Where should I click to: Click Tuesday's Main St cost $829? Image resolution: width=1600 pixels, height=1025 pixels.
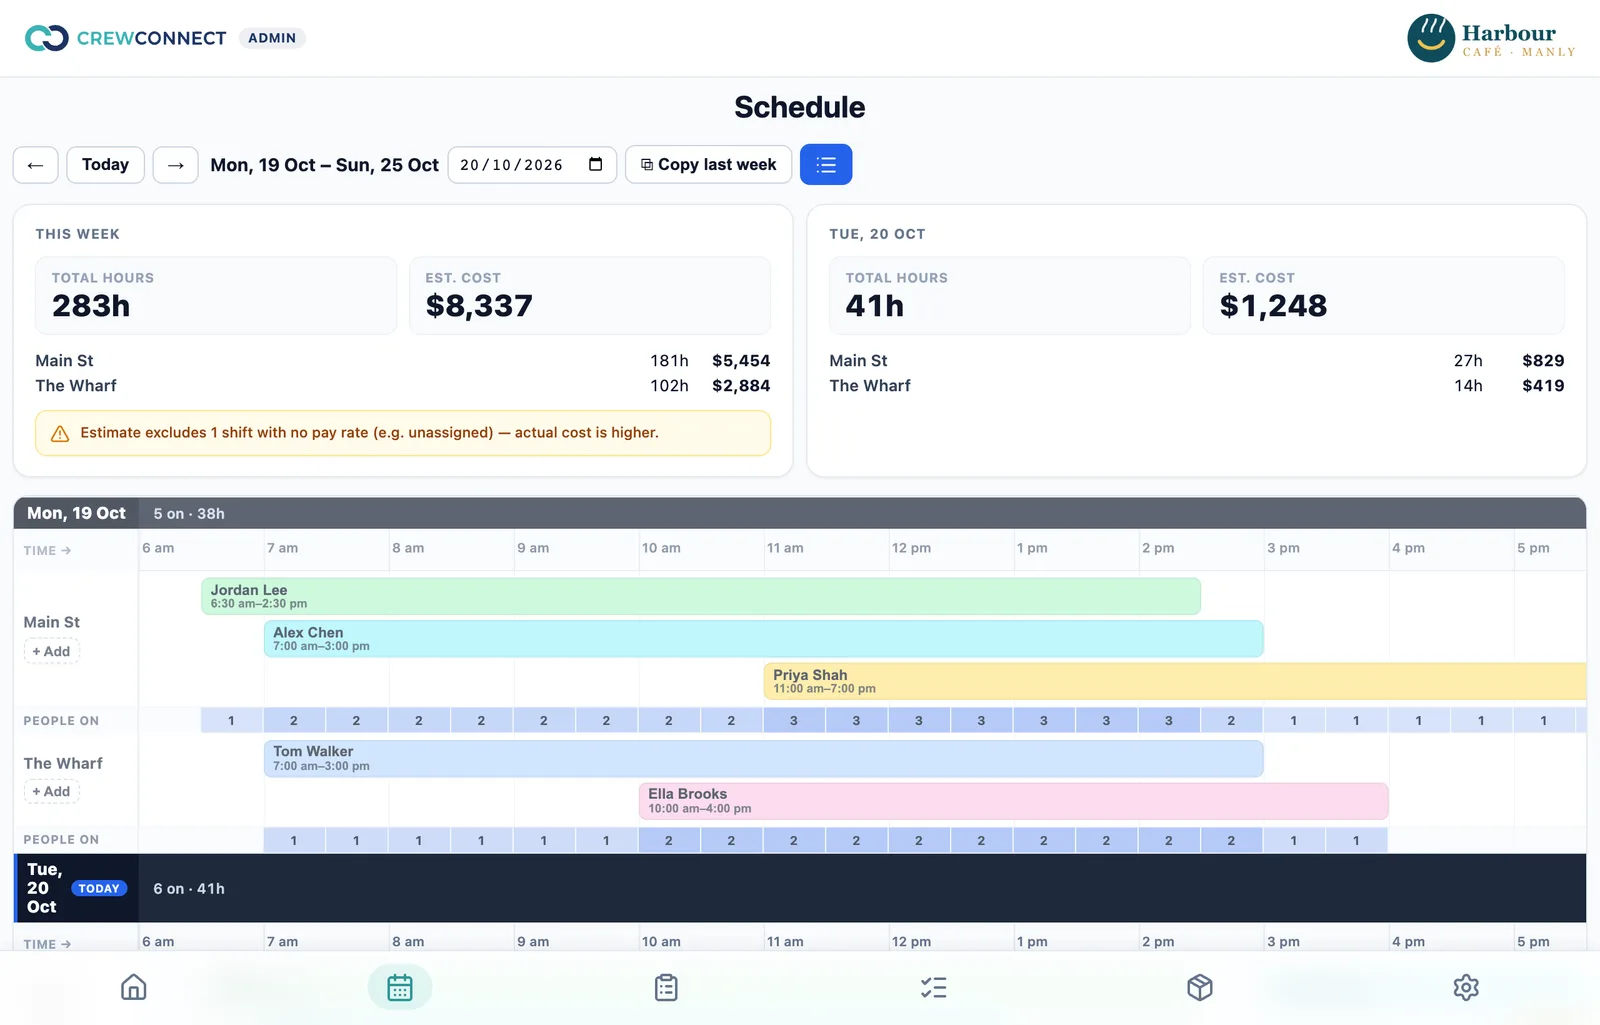(x=1543, y=361)
